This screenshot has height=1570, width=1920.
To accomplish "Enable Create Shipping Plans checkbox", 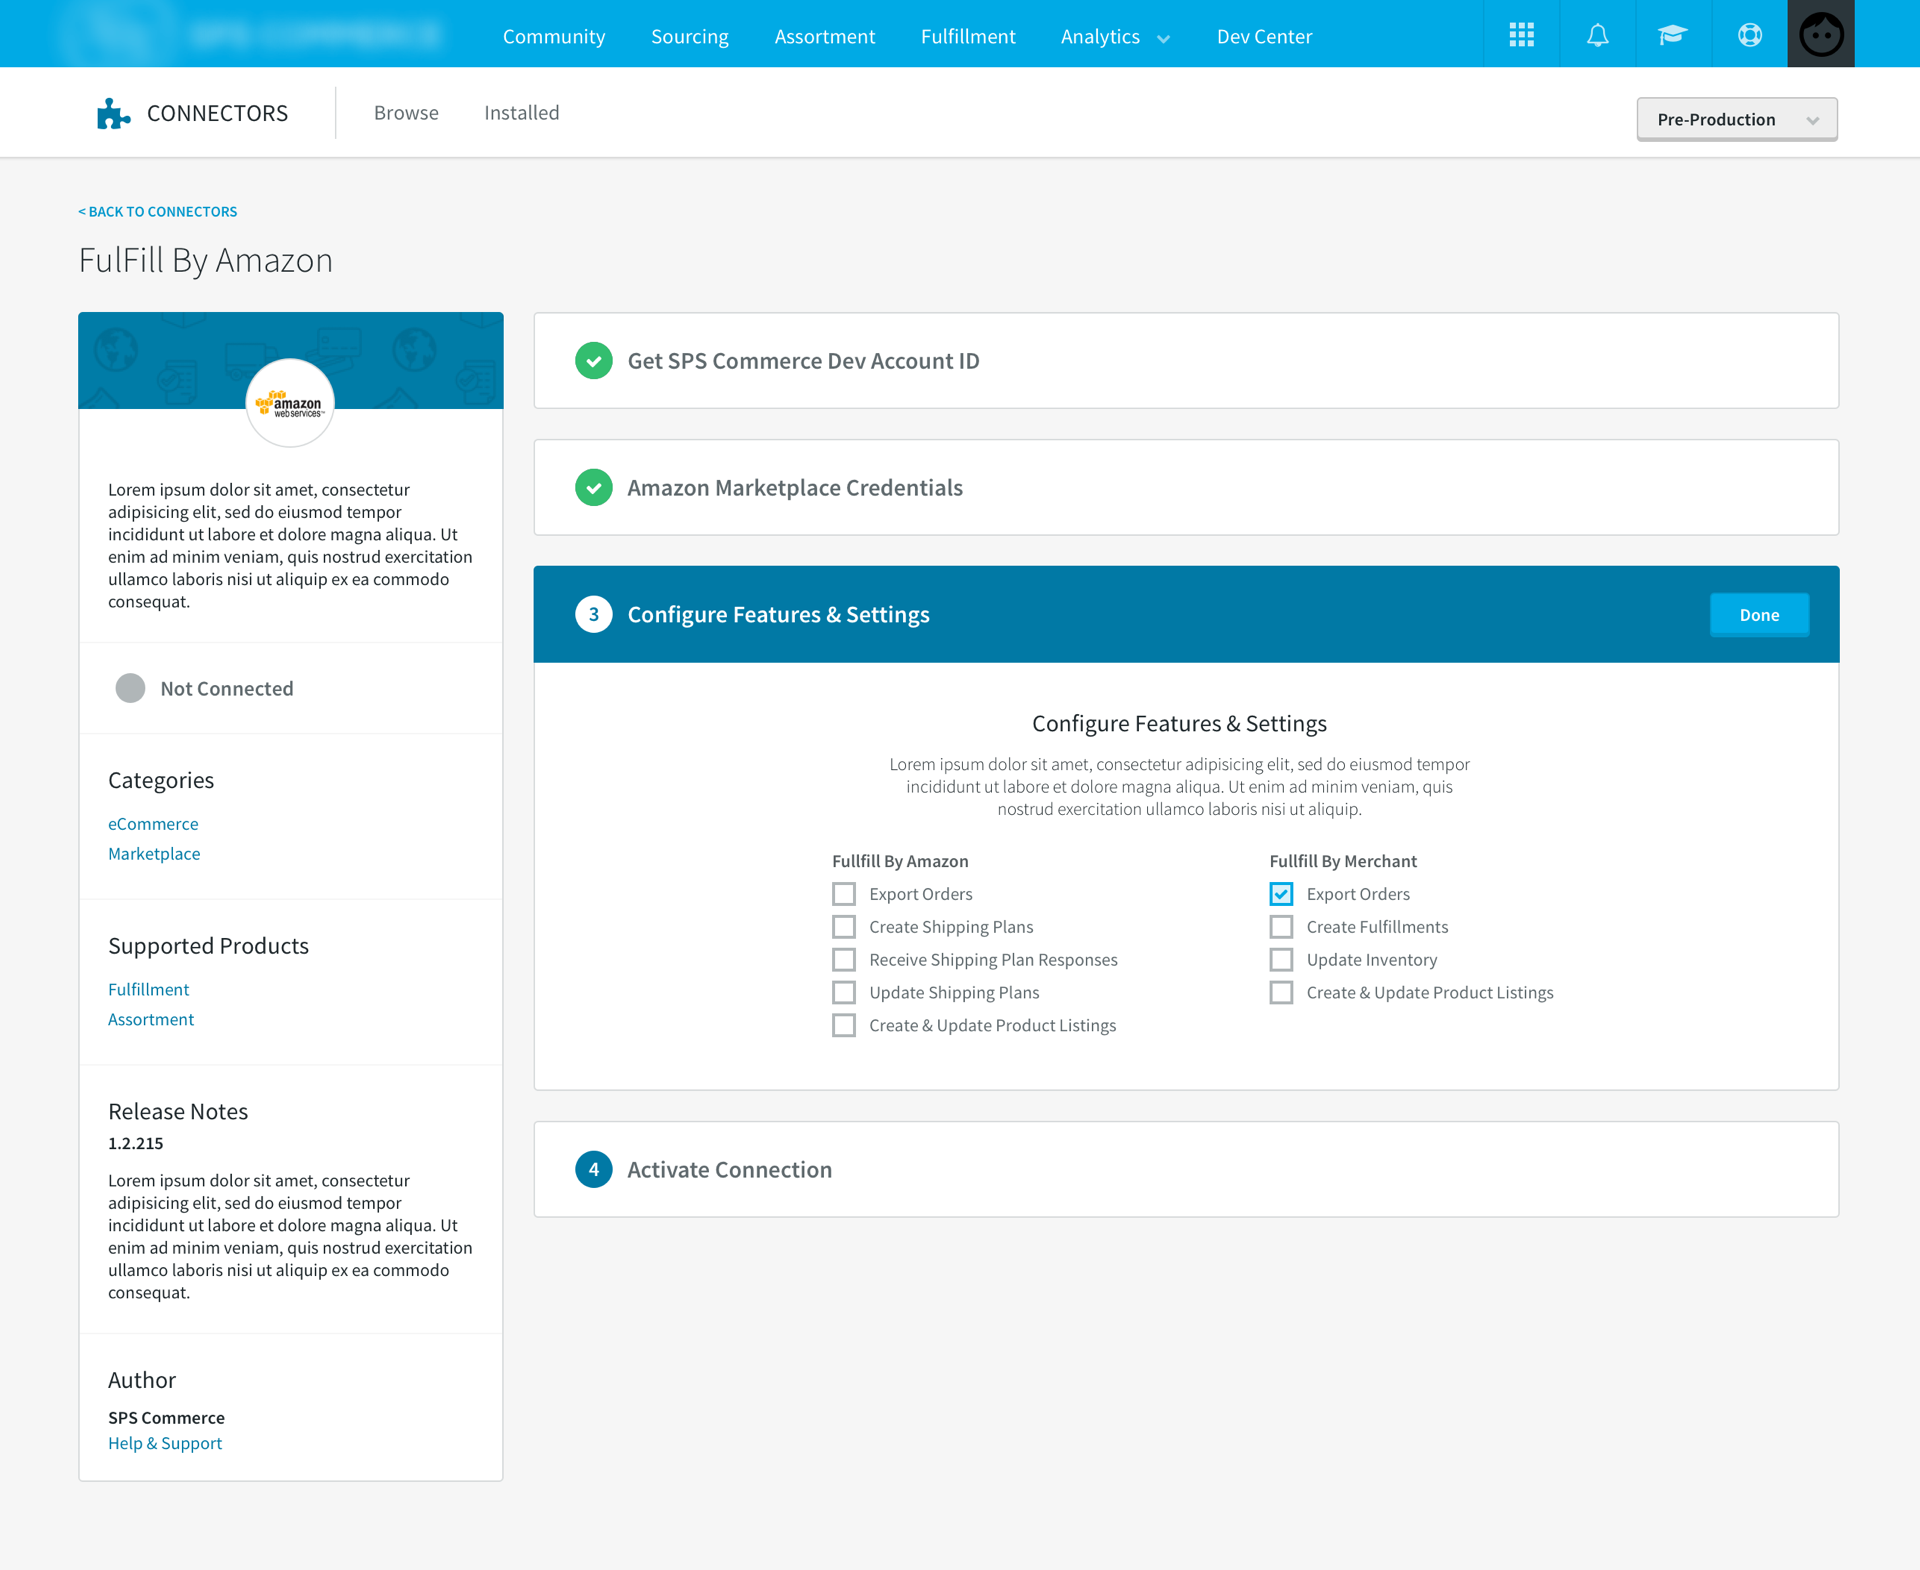I will tap(844, 927).
